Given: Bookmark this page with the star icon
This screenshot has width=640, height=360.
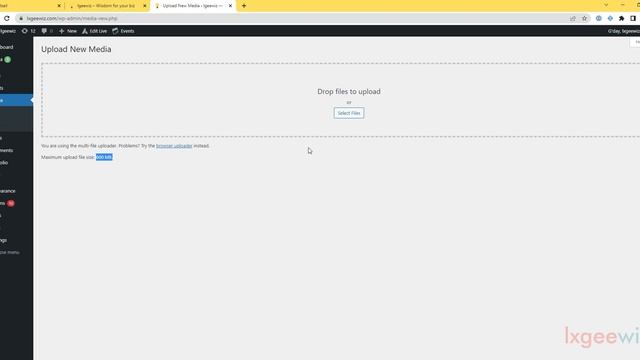Looking at the screenshot, I should tap(584, 18).
